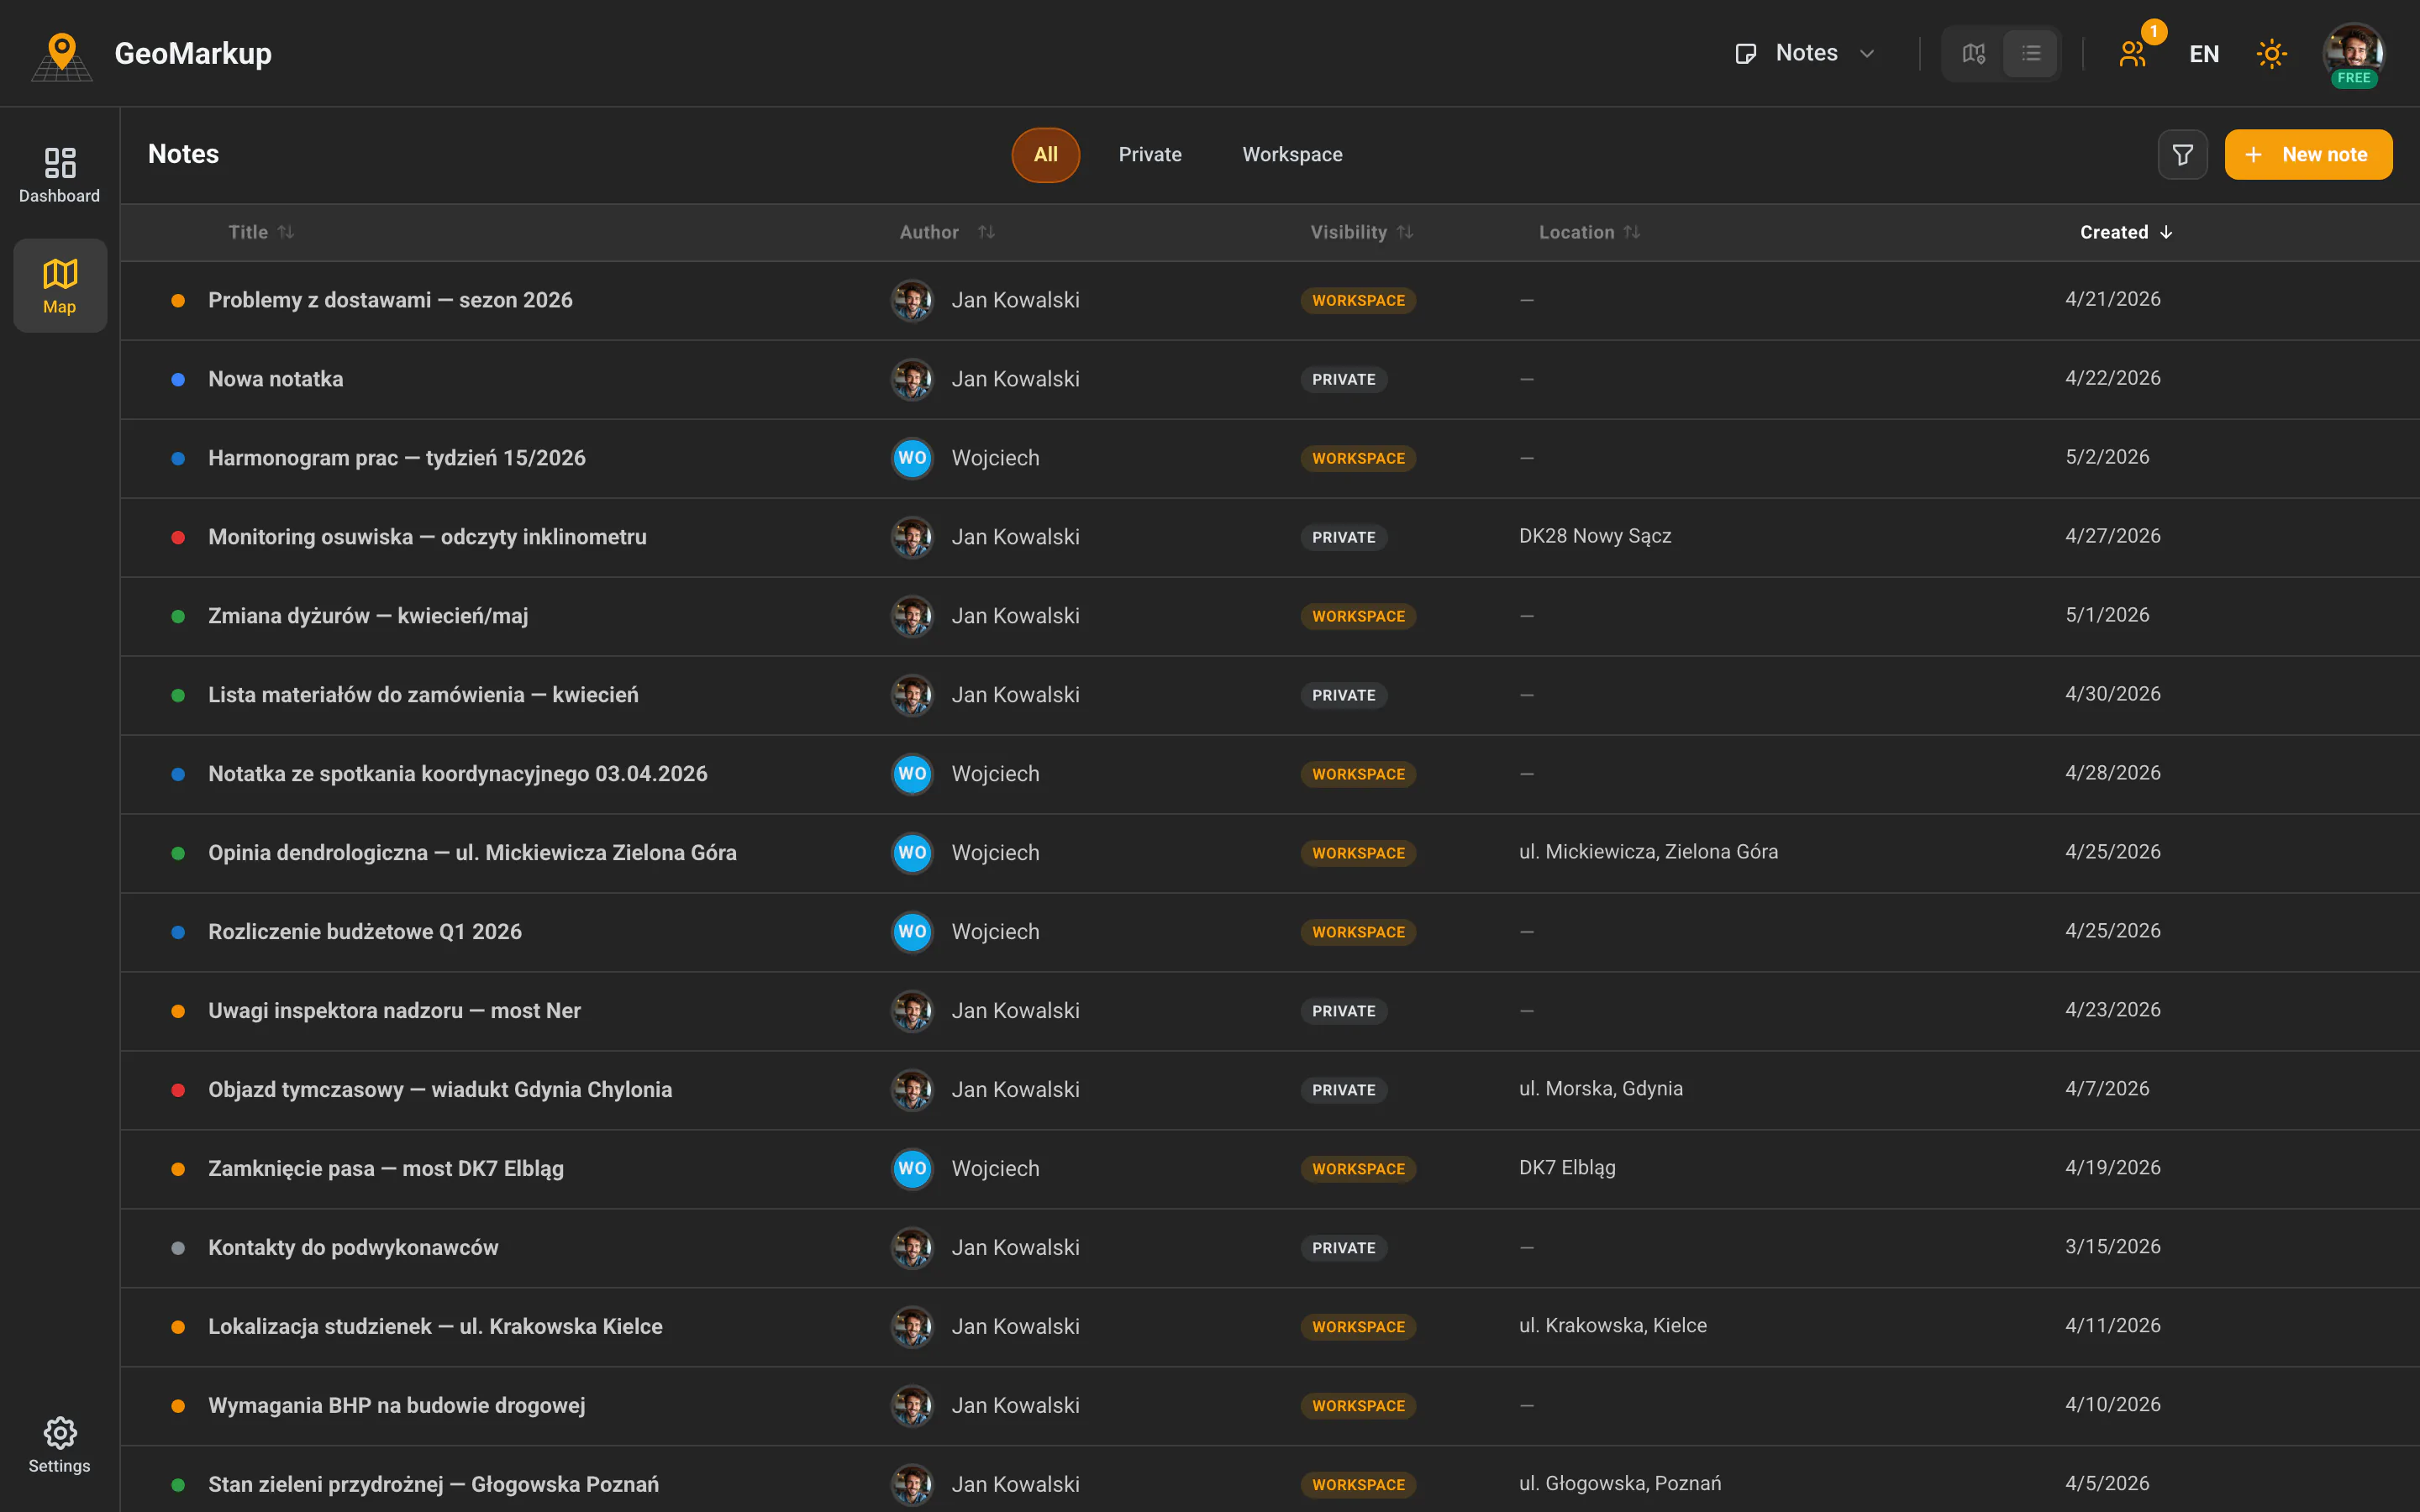The height and width of the screenshot is (1512, 2420).
Task: Open note Wymagania BHP na budowie drogowej
Action: 396,1406
